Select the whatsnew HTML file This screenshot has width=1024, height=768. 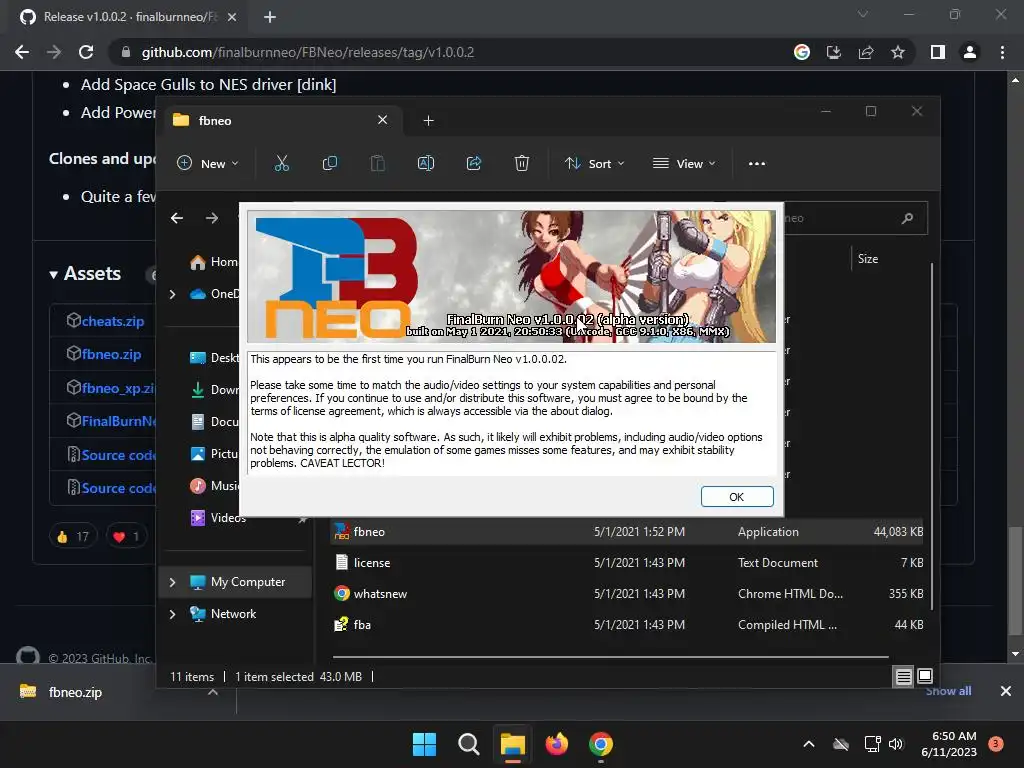tap(627, 594)
